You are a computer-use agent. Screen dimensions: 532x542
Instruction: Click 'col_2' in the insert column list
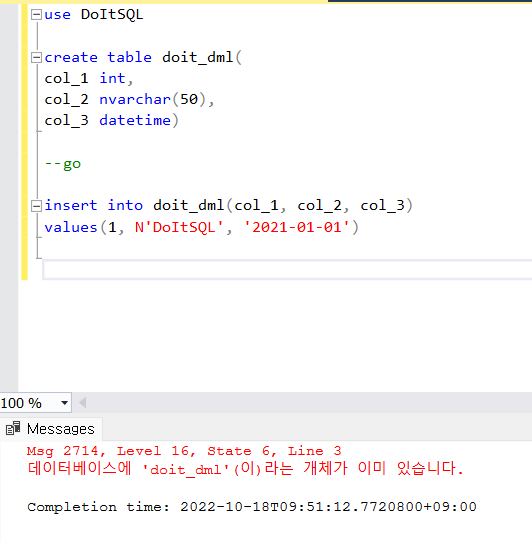319,206
